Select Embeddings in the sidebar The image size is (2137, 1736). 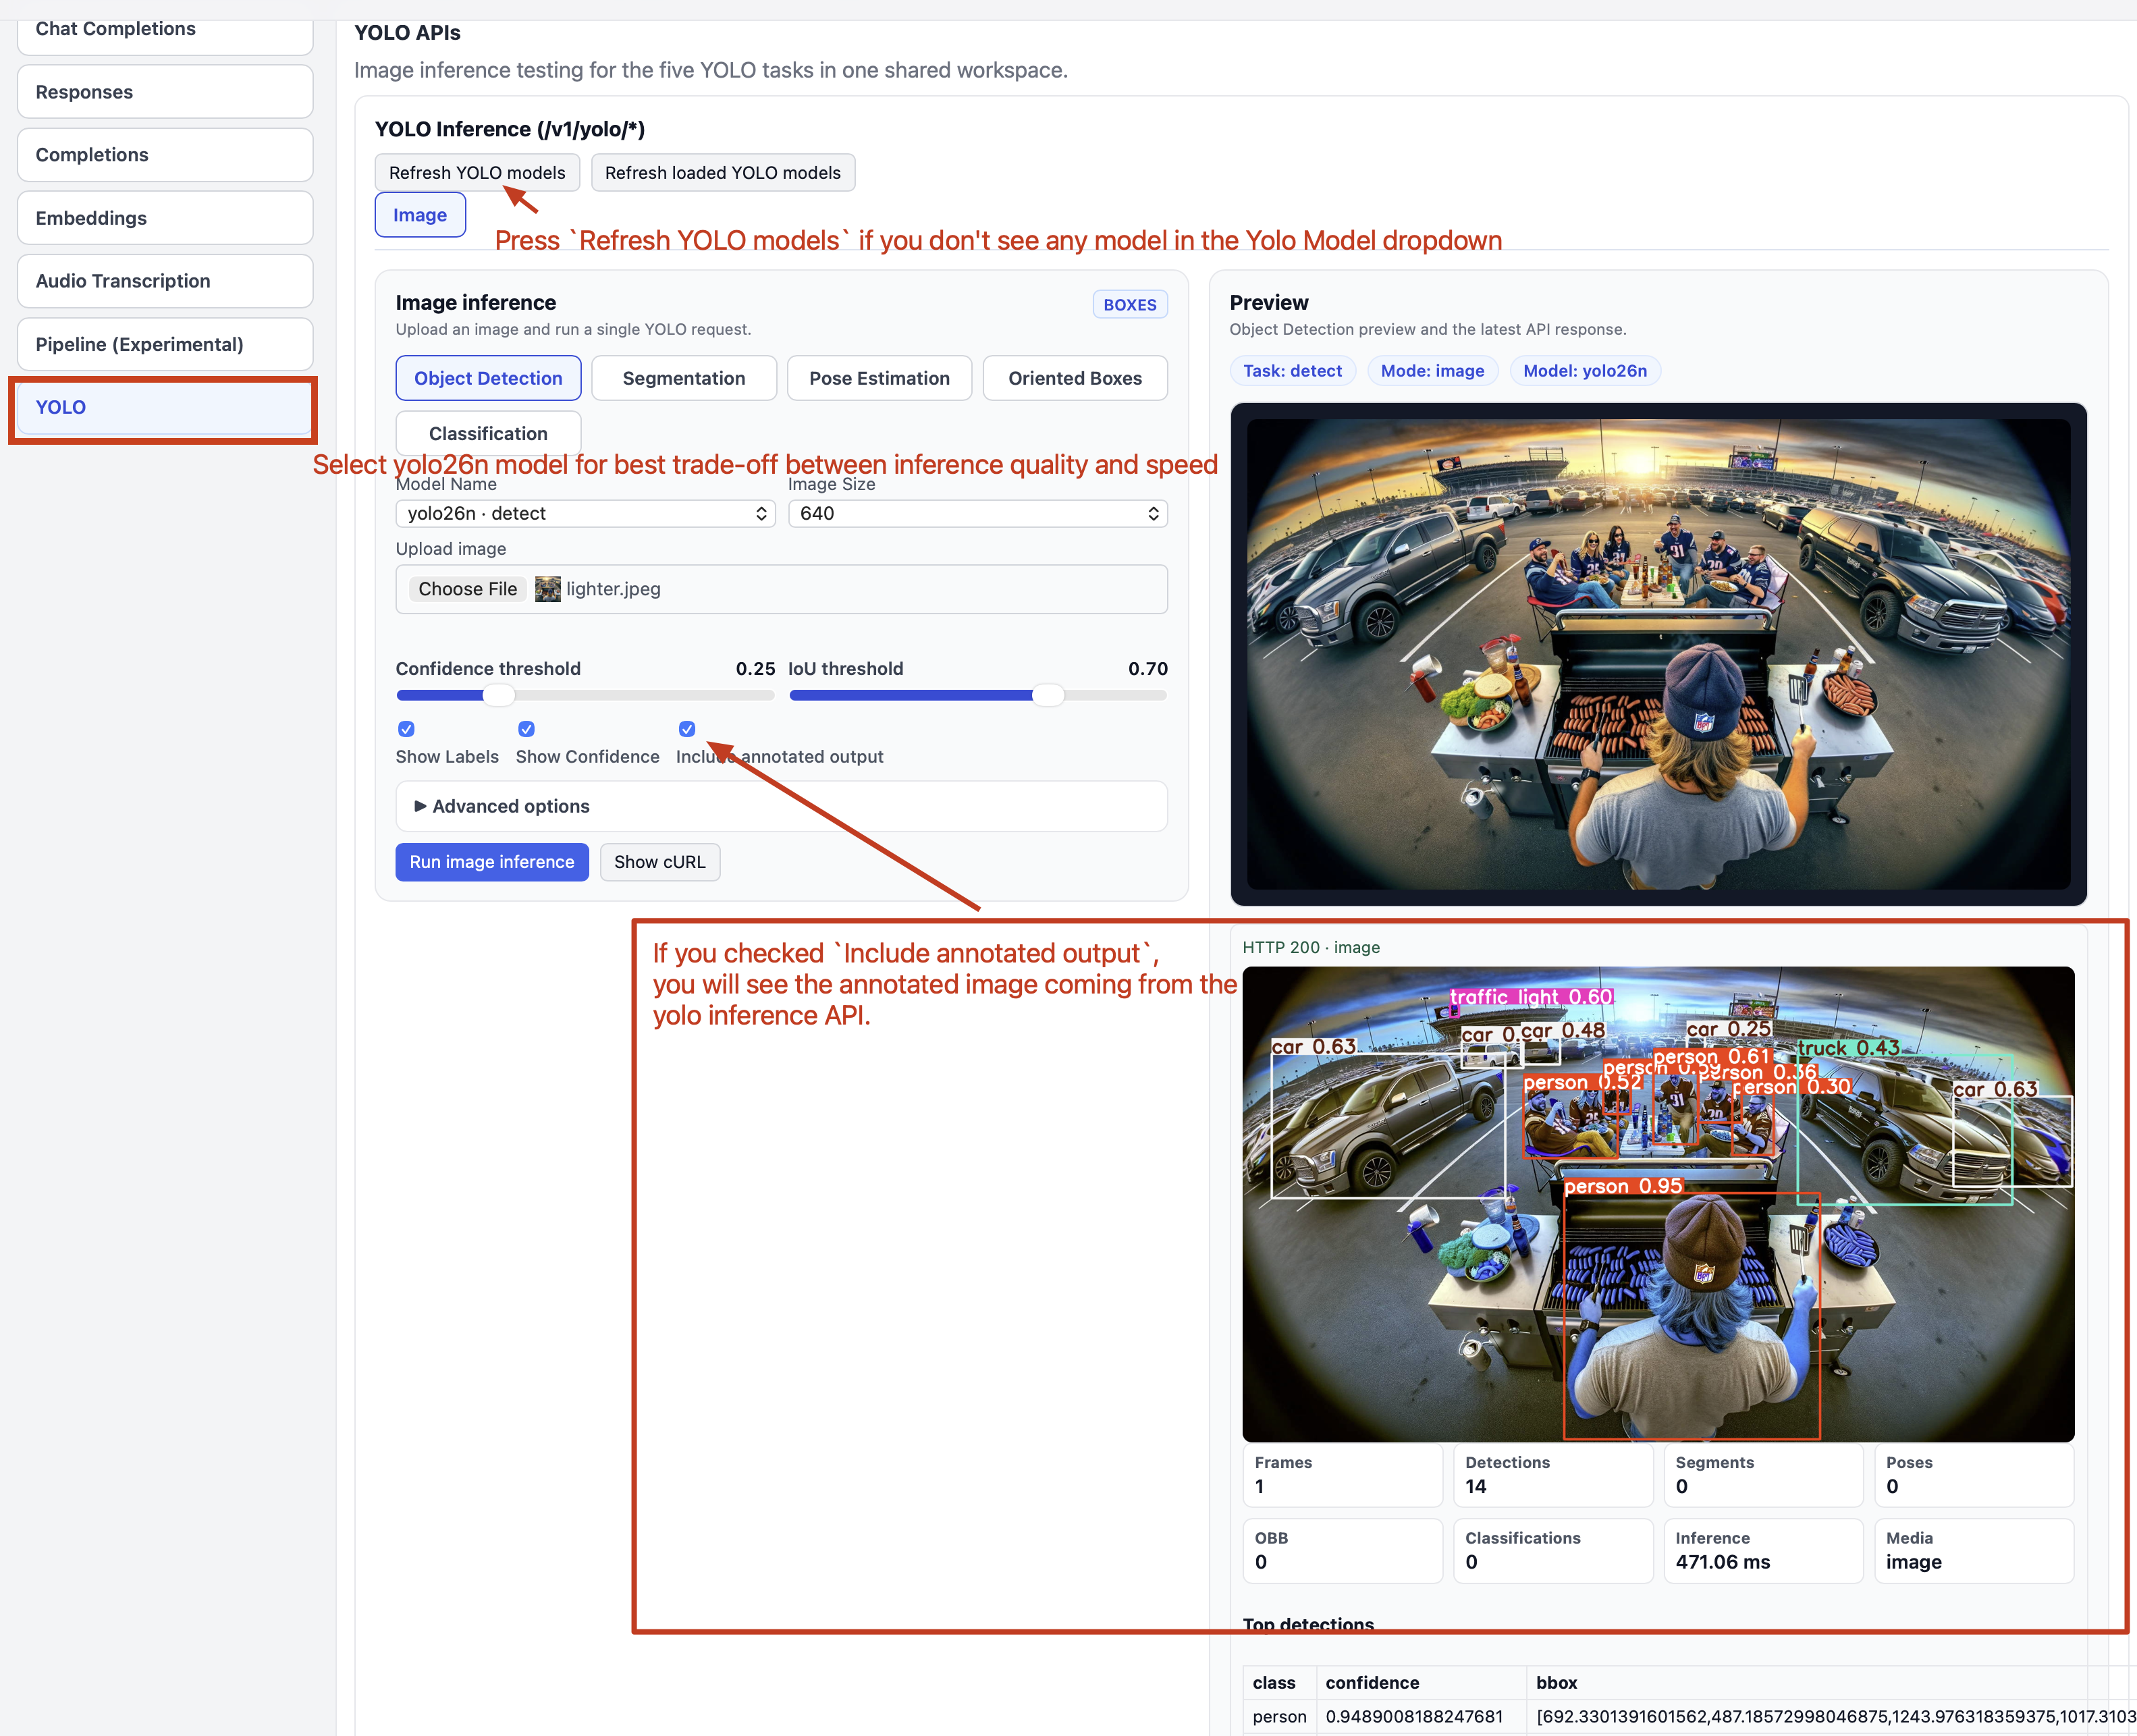click(165, 218)
